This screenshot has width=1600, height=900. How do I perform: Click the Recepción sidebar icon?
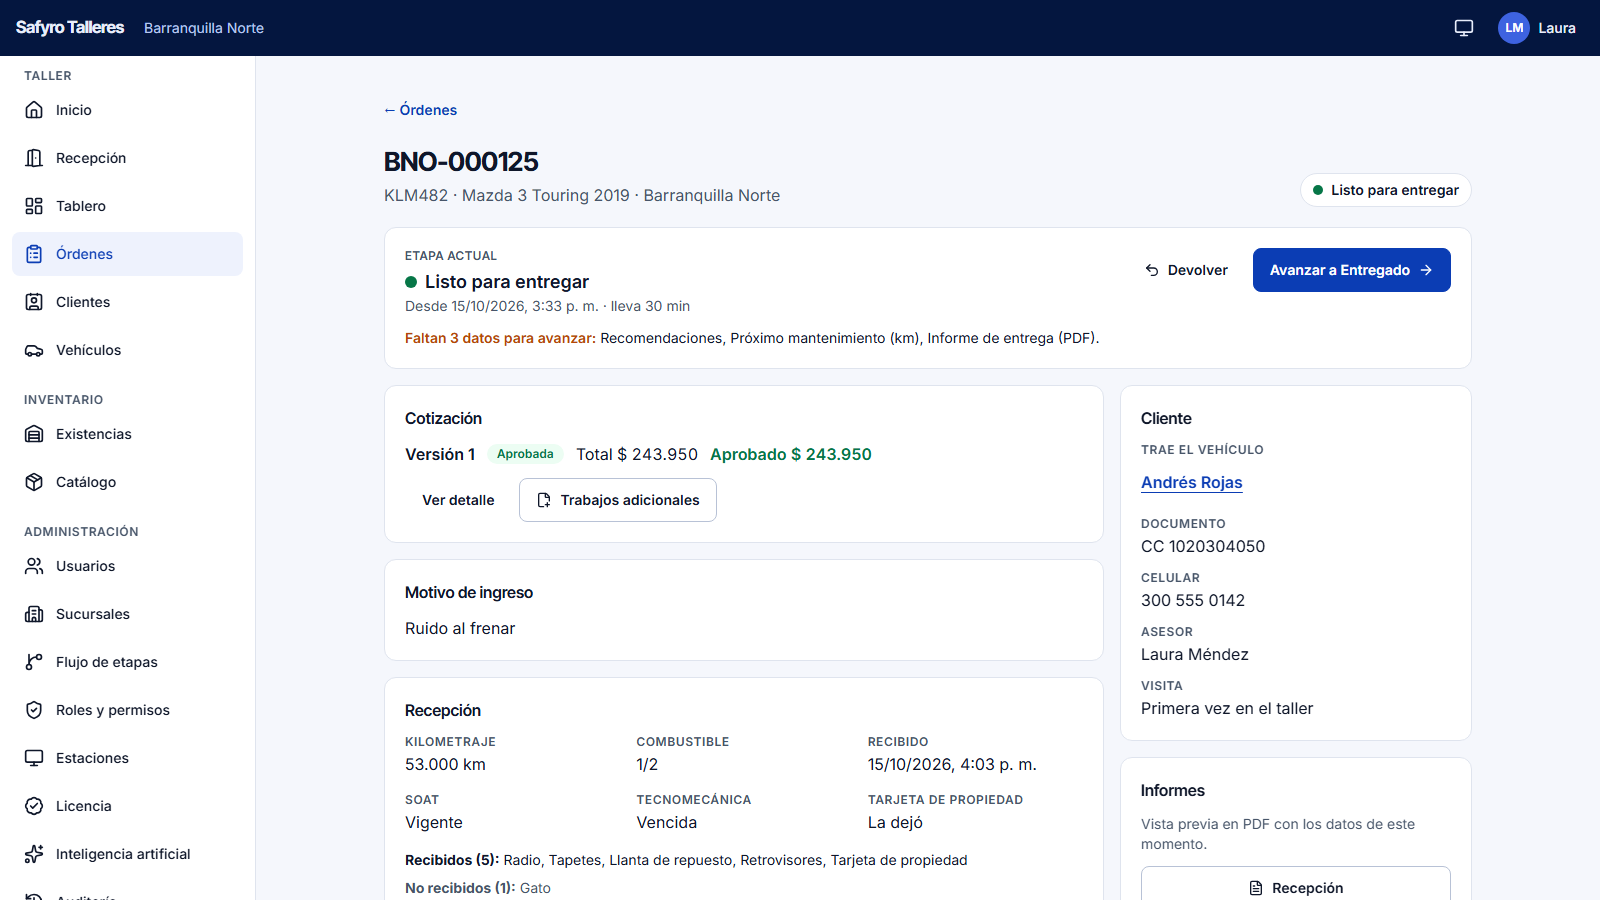click(34, 158)
